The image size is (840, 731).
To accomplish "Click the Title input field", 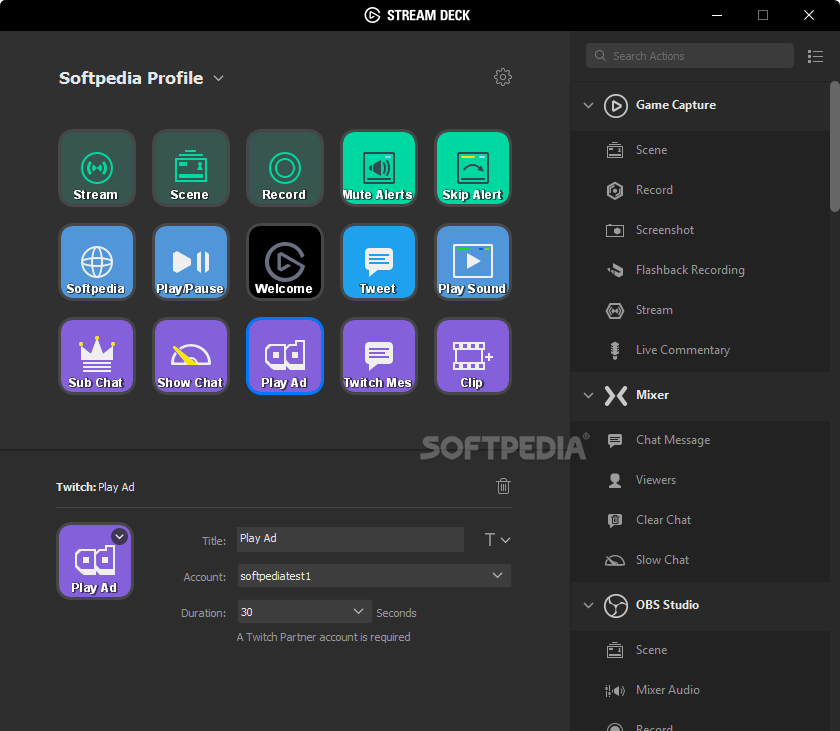I will [350, 539].
